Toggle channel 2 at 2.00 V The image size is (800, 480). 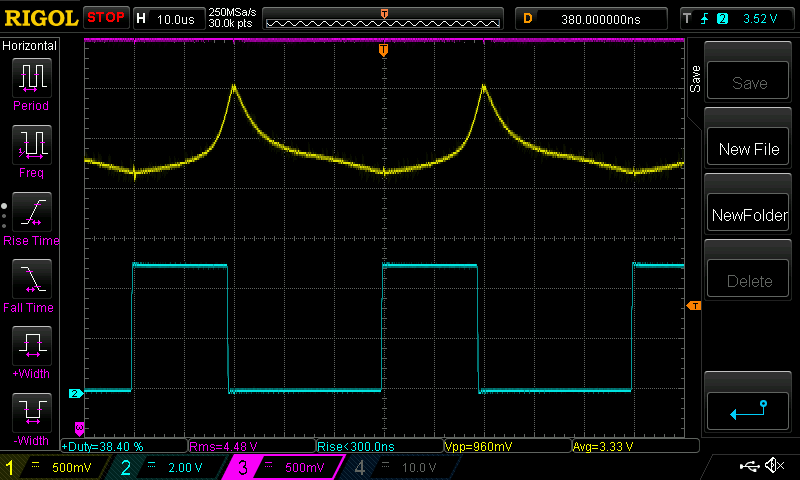pyautogui.click(x=167, y=467)
